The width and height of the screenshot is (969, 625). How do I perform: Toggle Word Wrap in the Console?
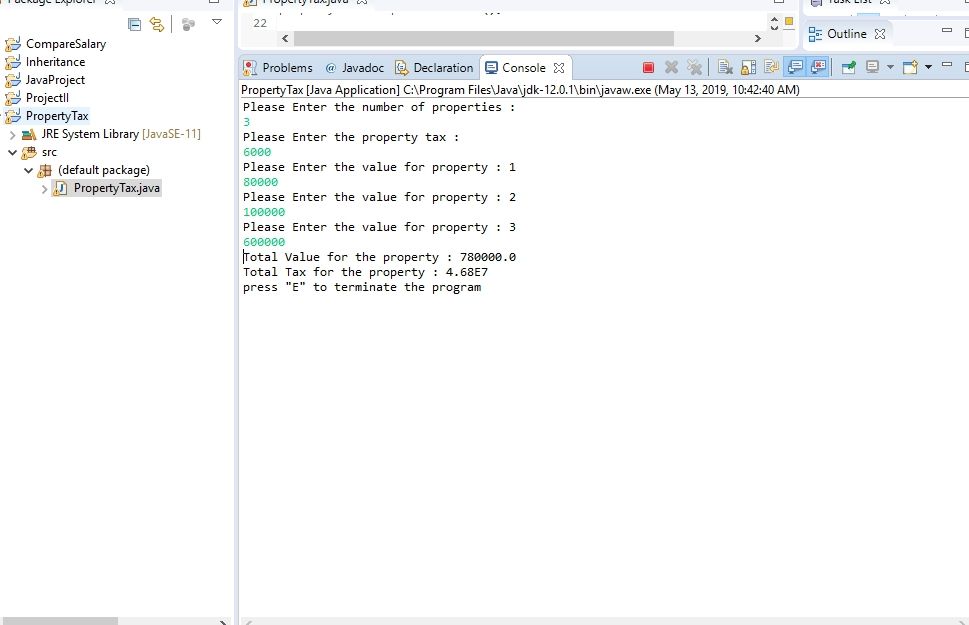click(x=773, y=67)
